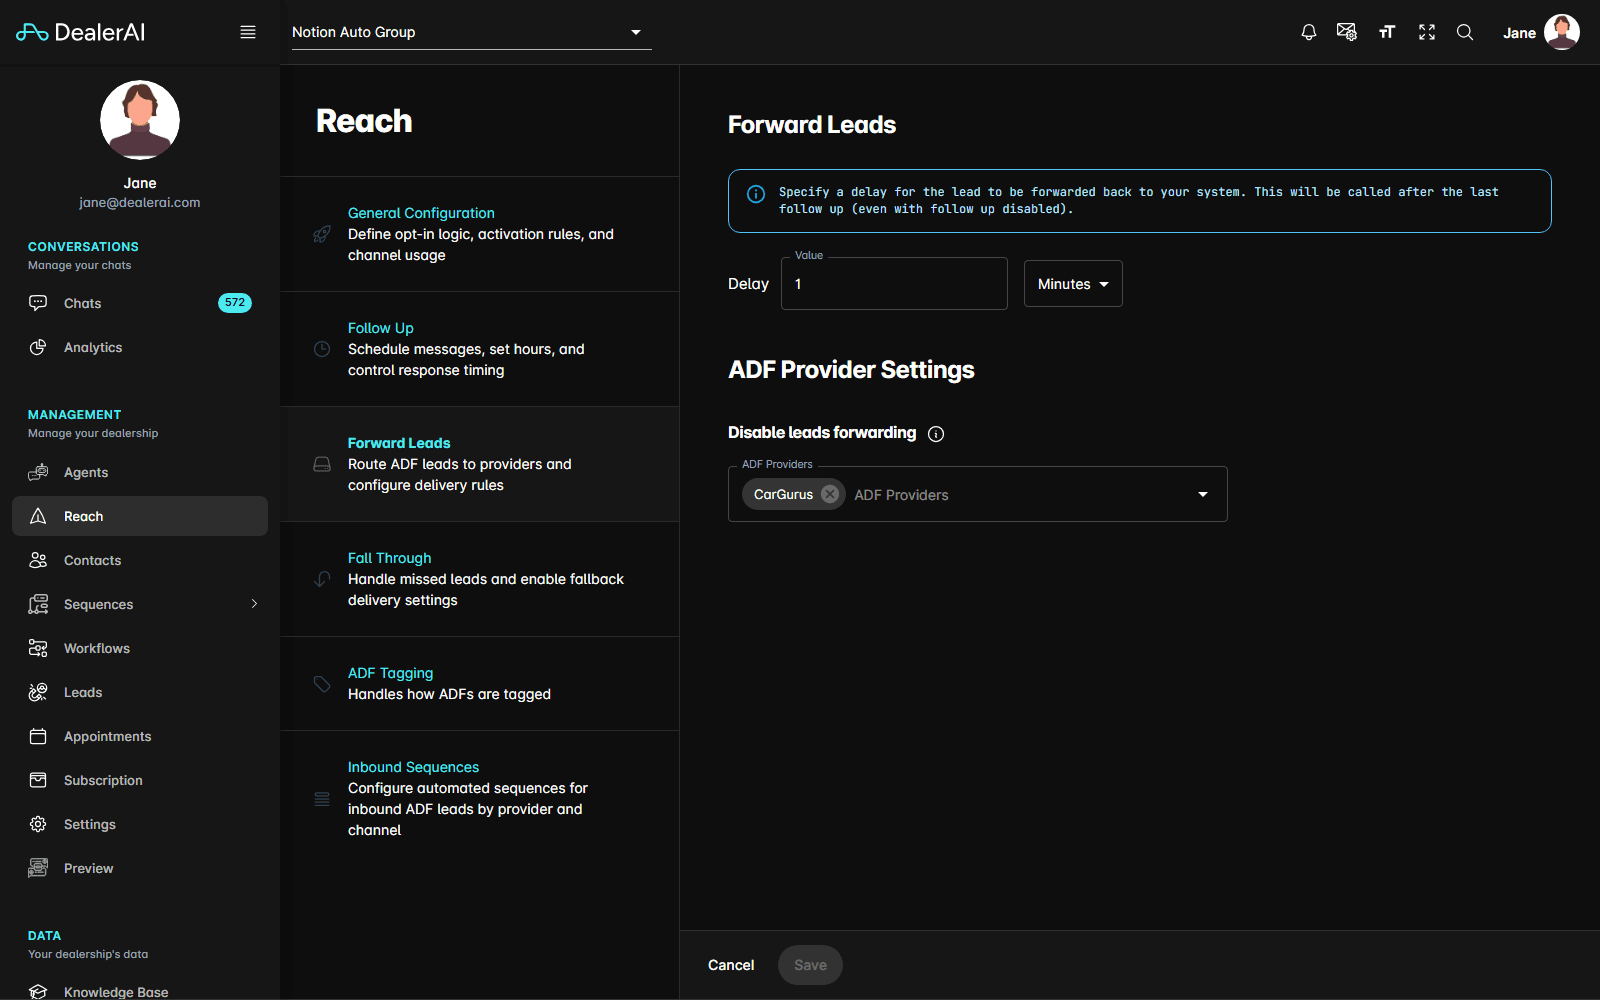Open Leads in sidebar
This screenshot has height=1000, width=1600.
[140, 692]
